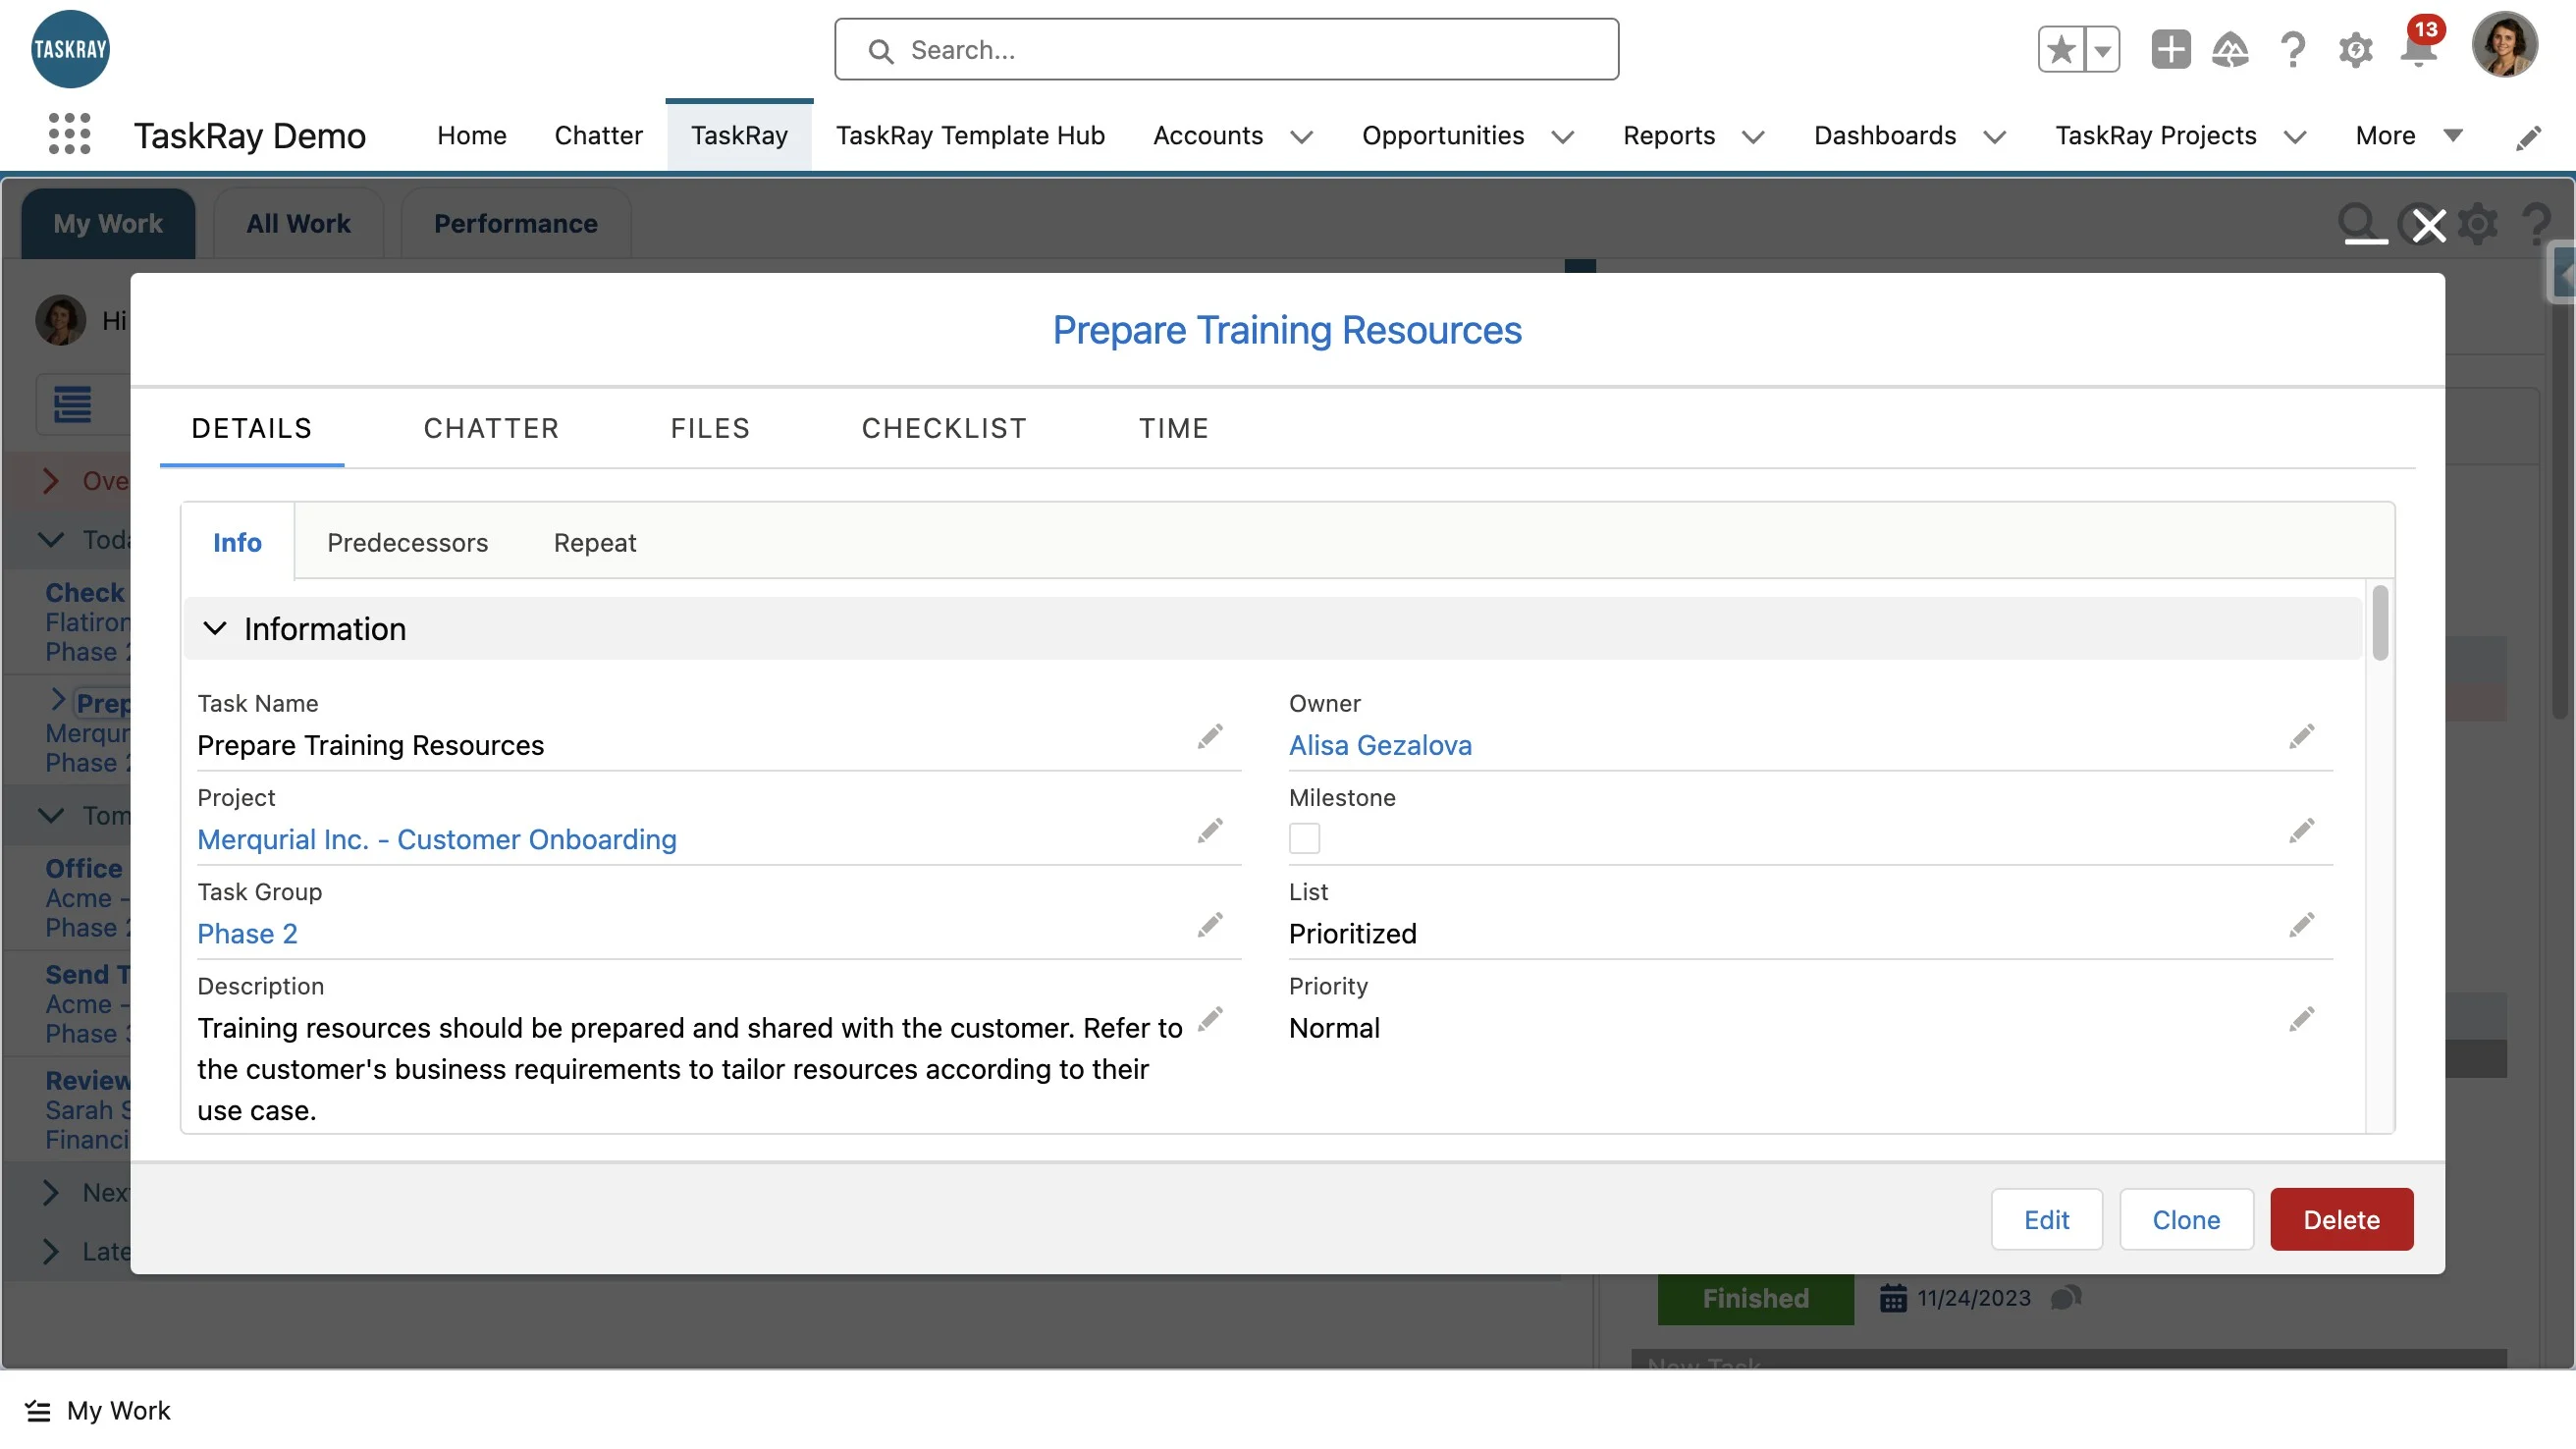
Task: Click the pencil icon next to Task Name
Action: 1210,737
